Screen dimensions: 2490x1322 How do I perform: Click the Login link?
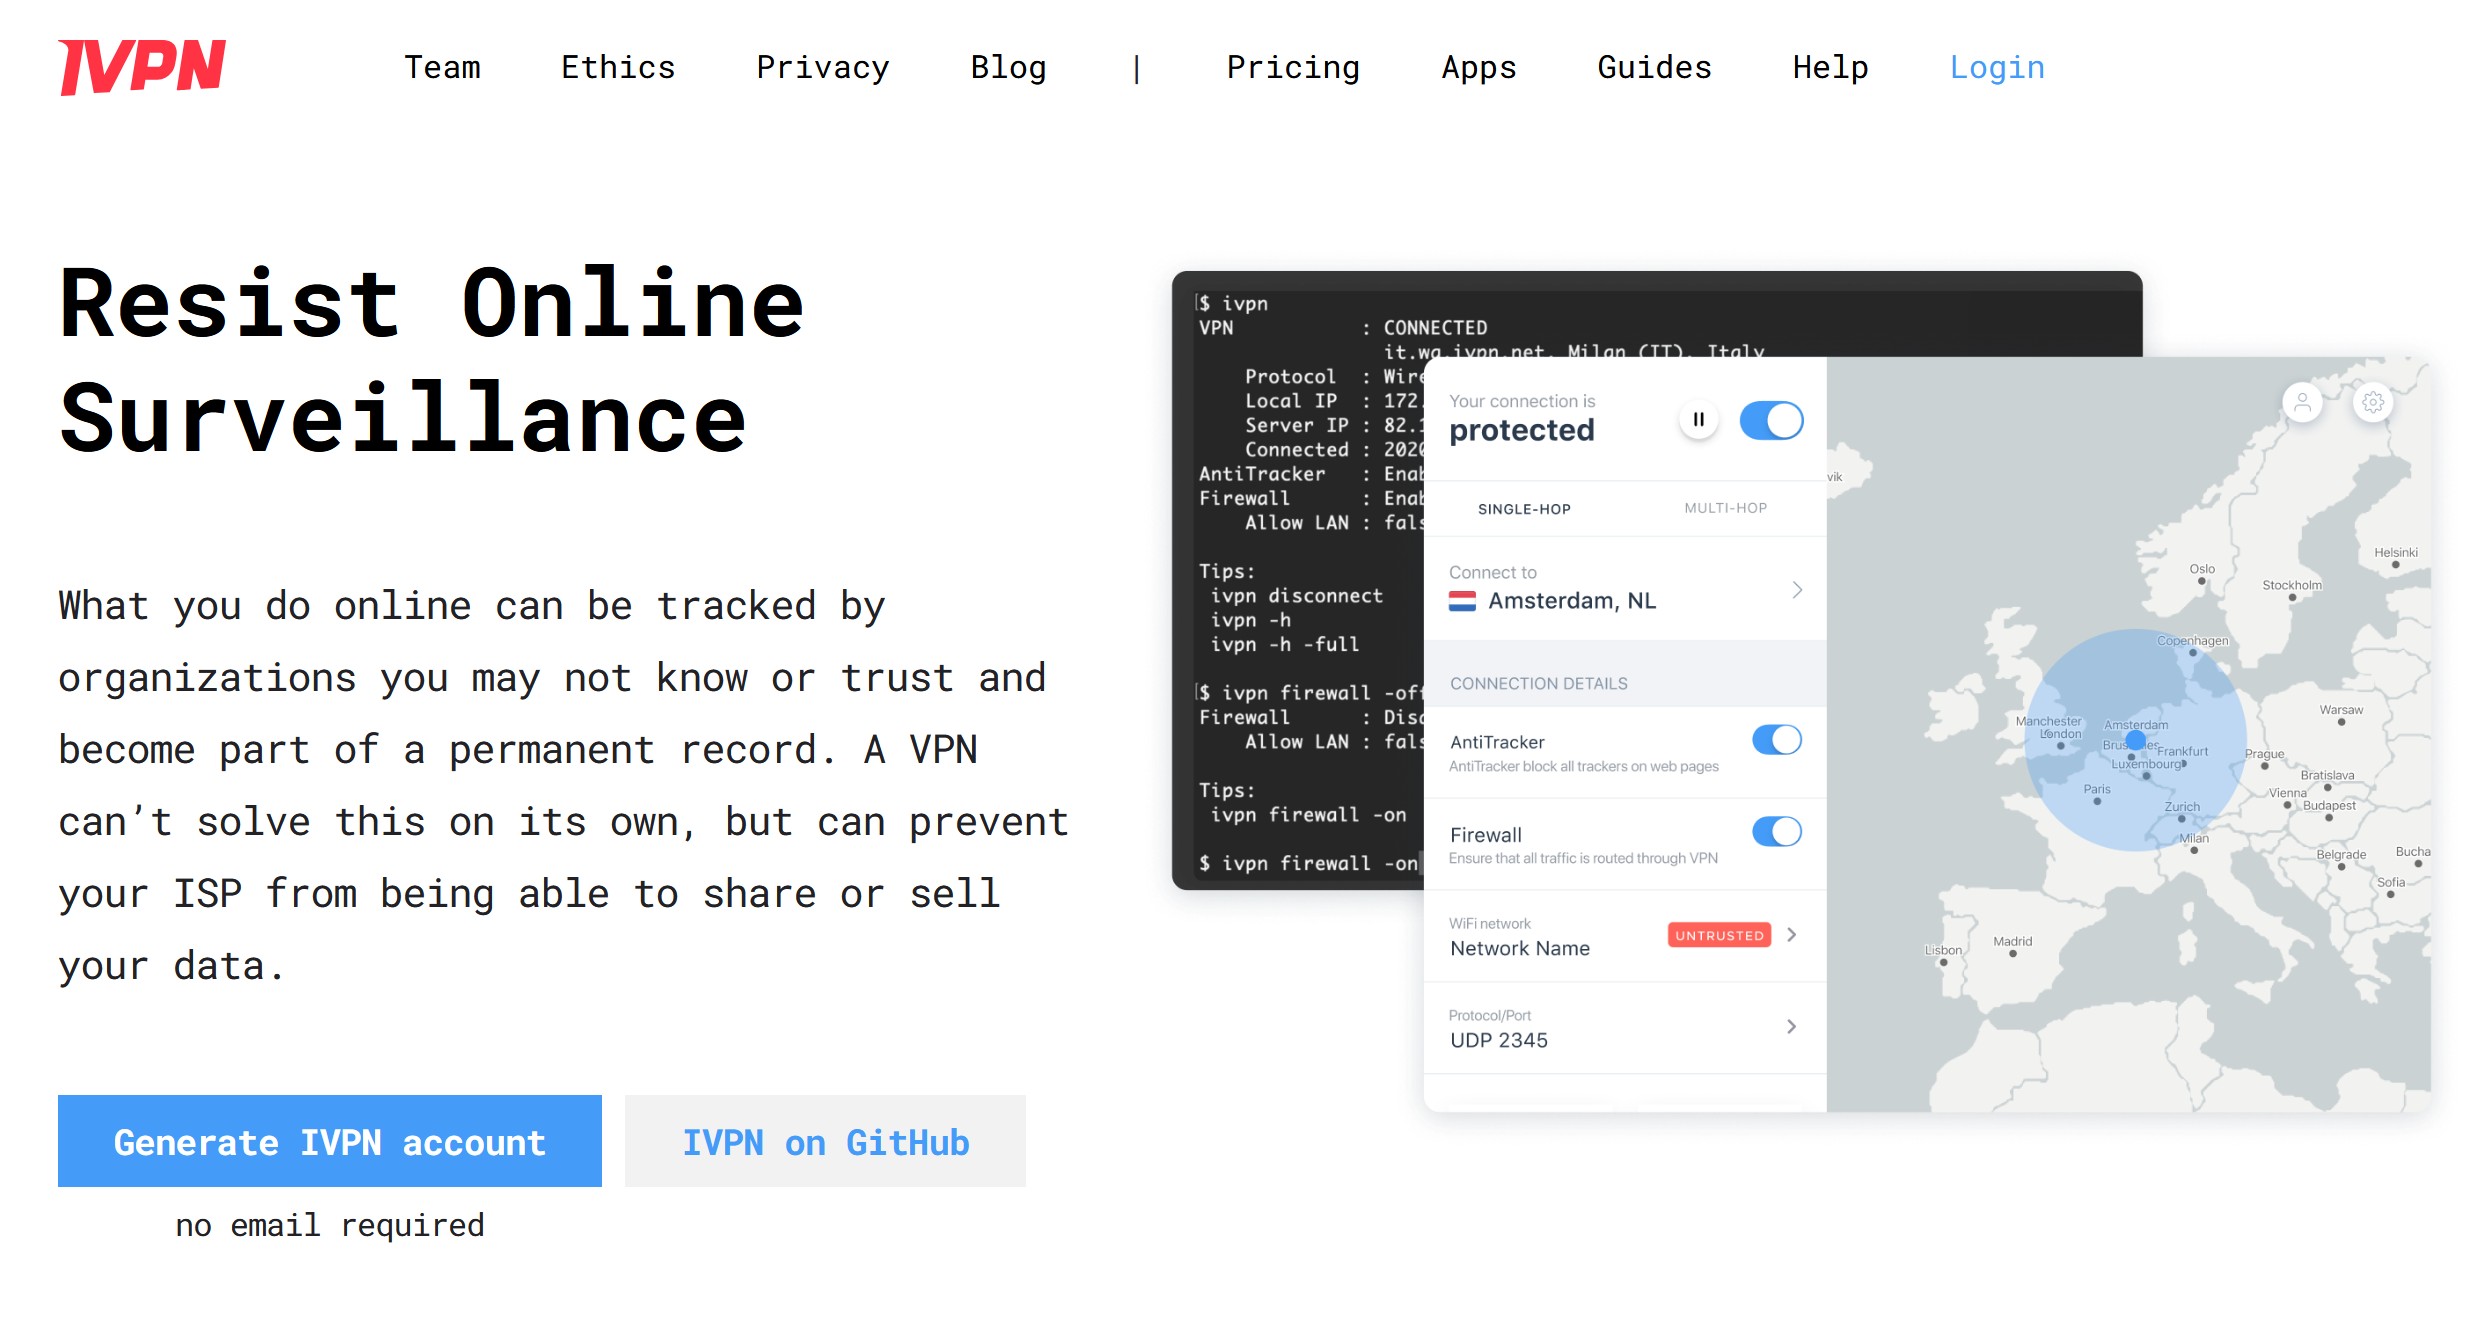point(1997,67)
